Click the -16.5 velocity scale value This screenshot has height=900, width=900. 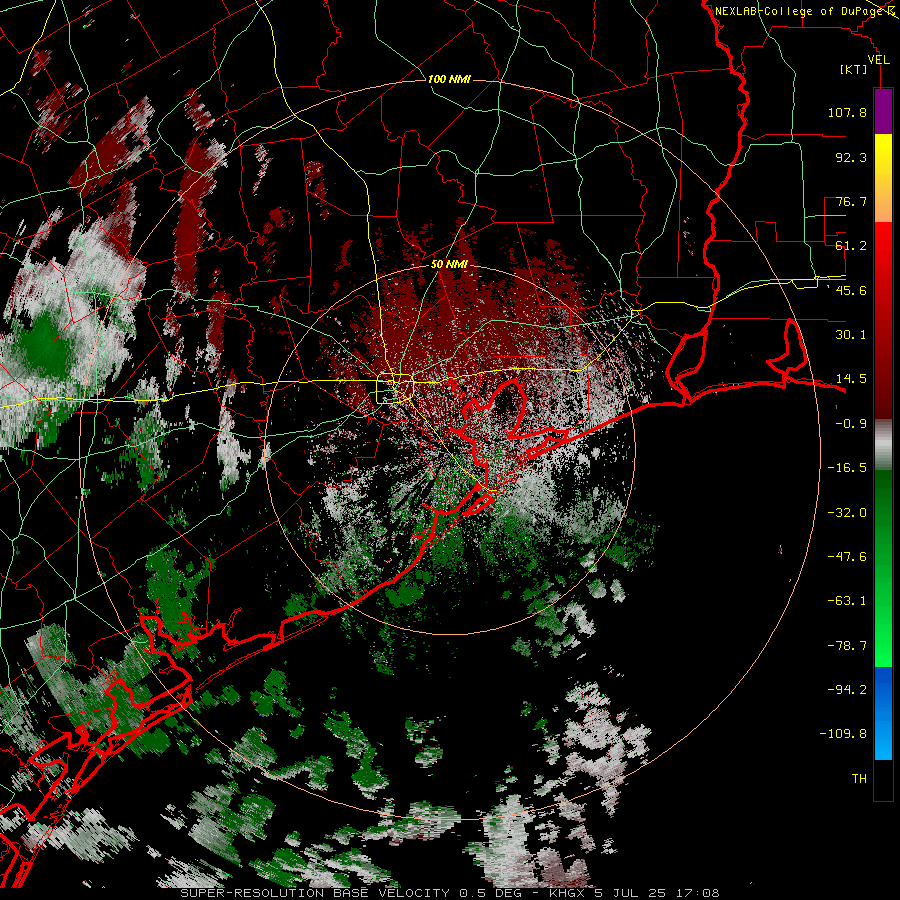847,468
